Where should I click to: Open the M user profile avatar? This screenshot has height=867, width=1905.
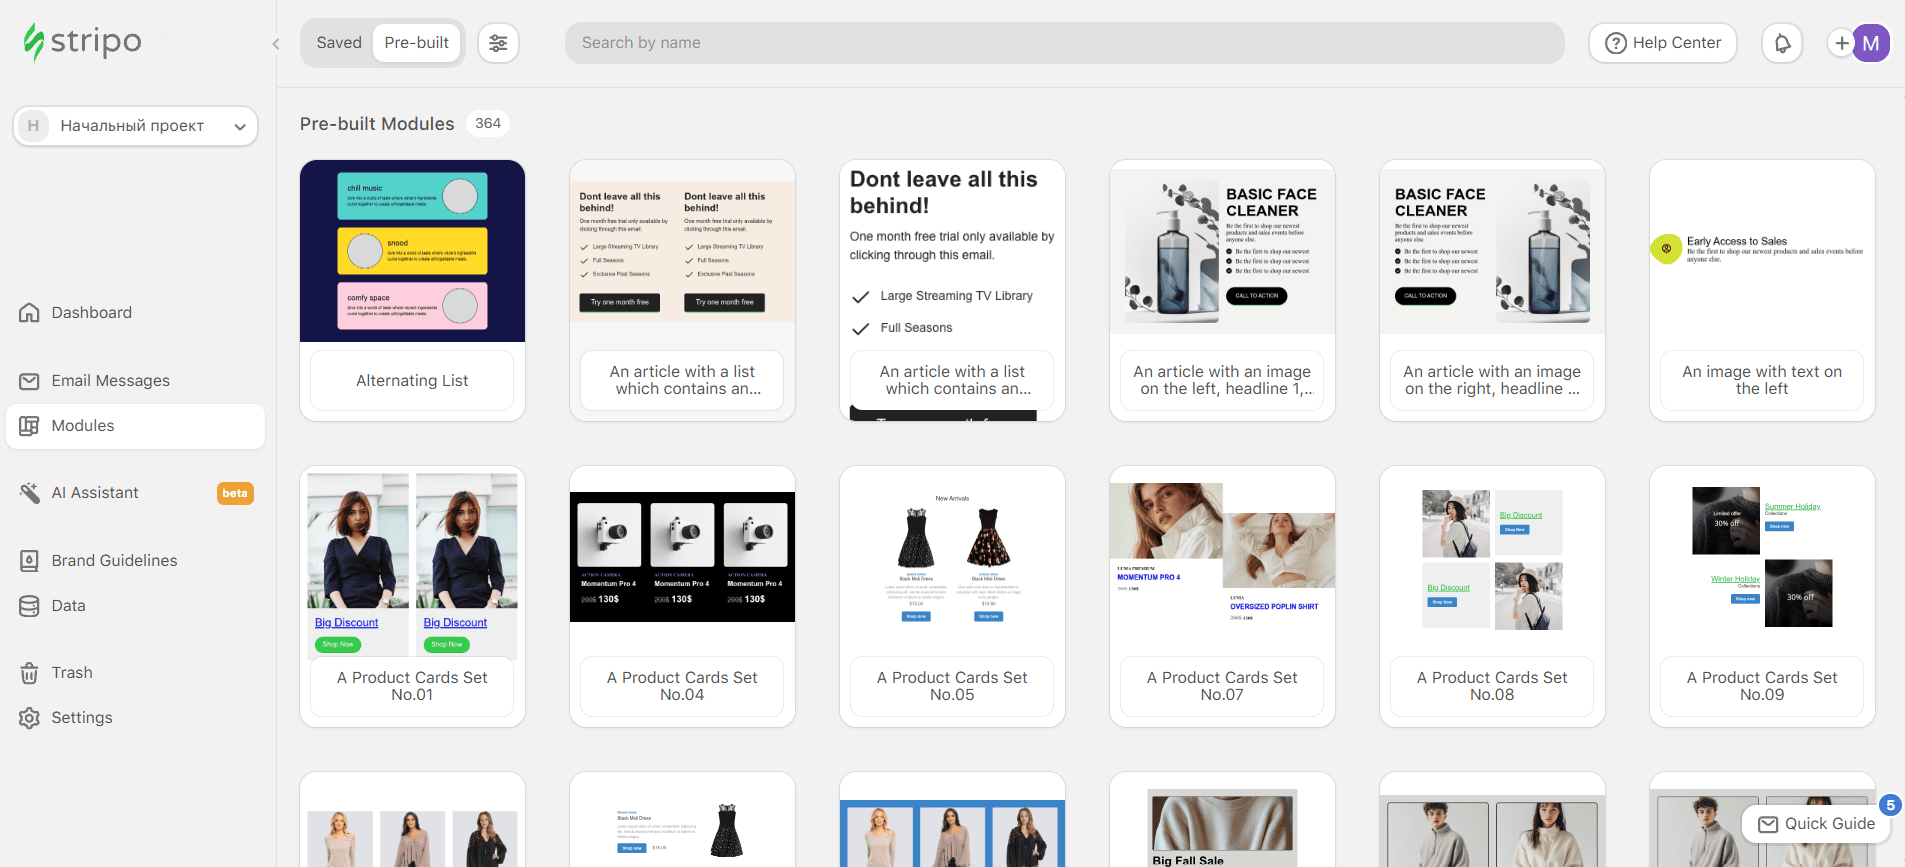click(x=1871, y=43)
